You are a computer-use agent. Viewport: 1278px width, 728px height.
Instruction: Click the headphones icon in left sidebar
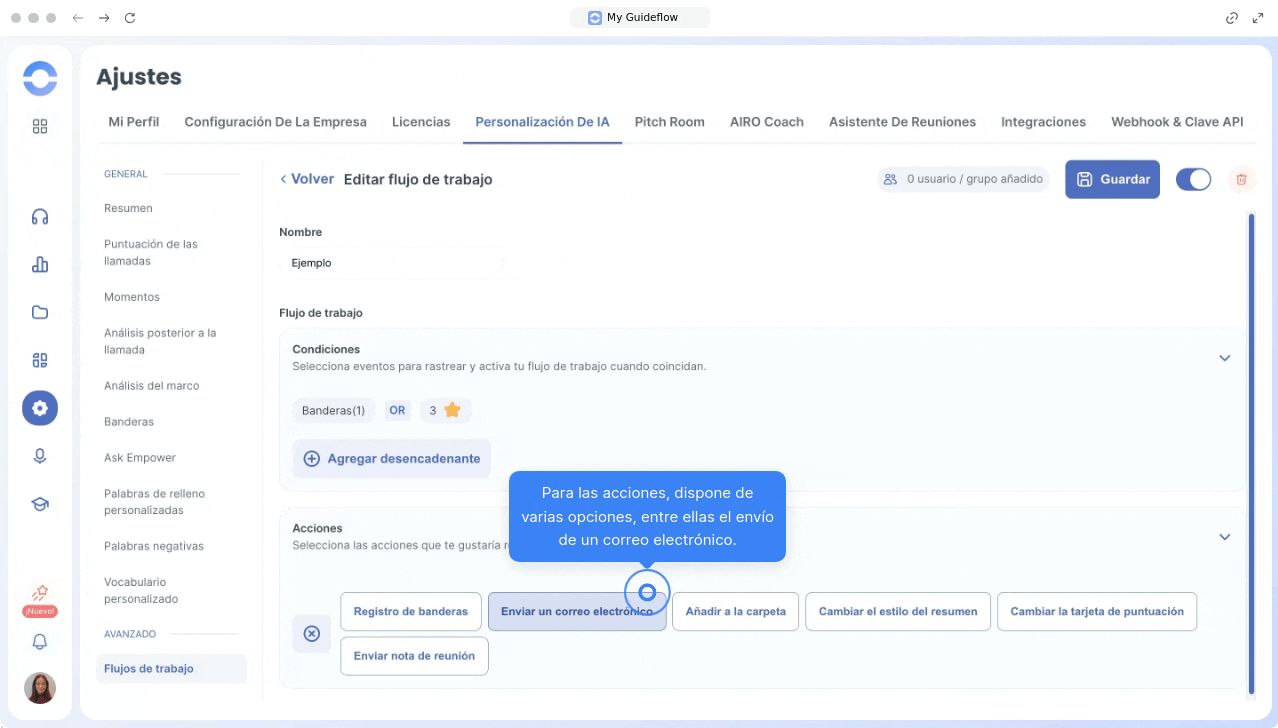point(40,217)
